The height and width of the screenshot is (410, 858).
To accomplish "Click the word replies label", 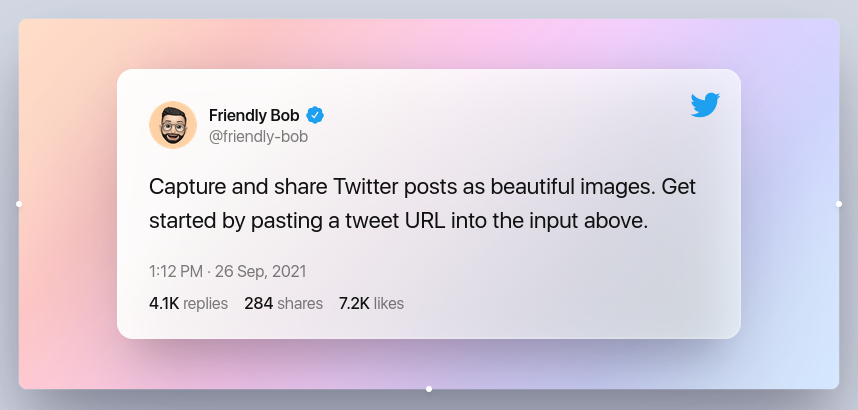I will point(205,303).
